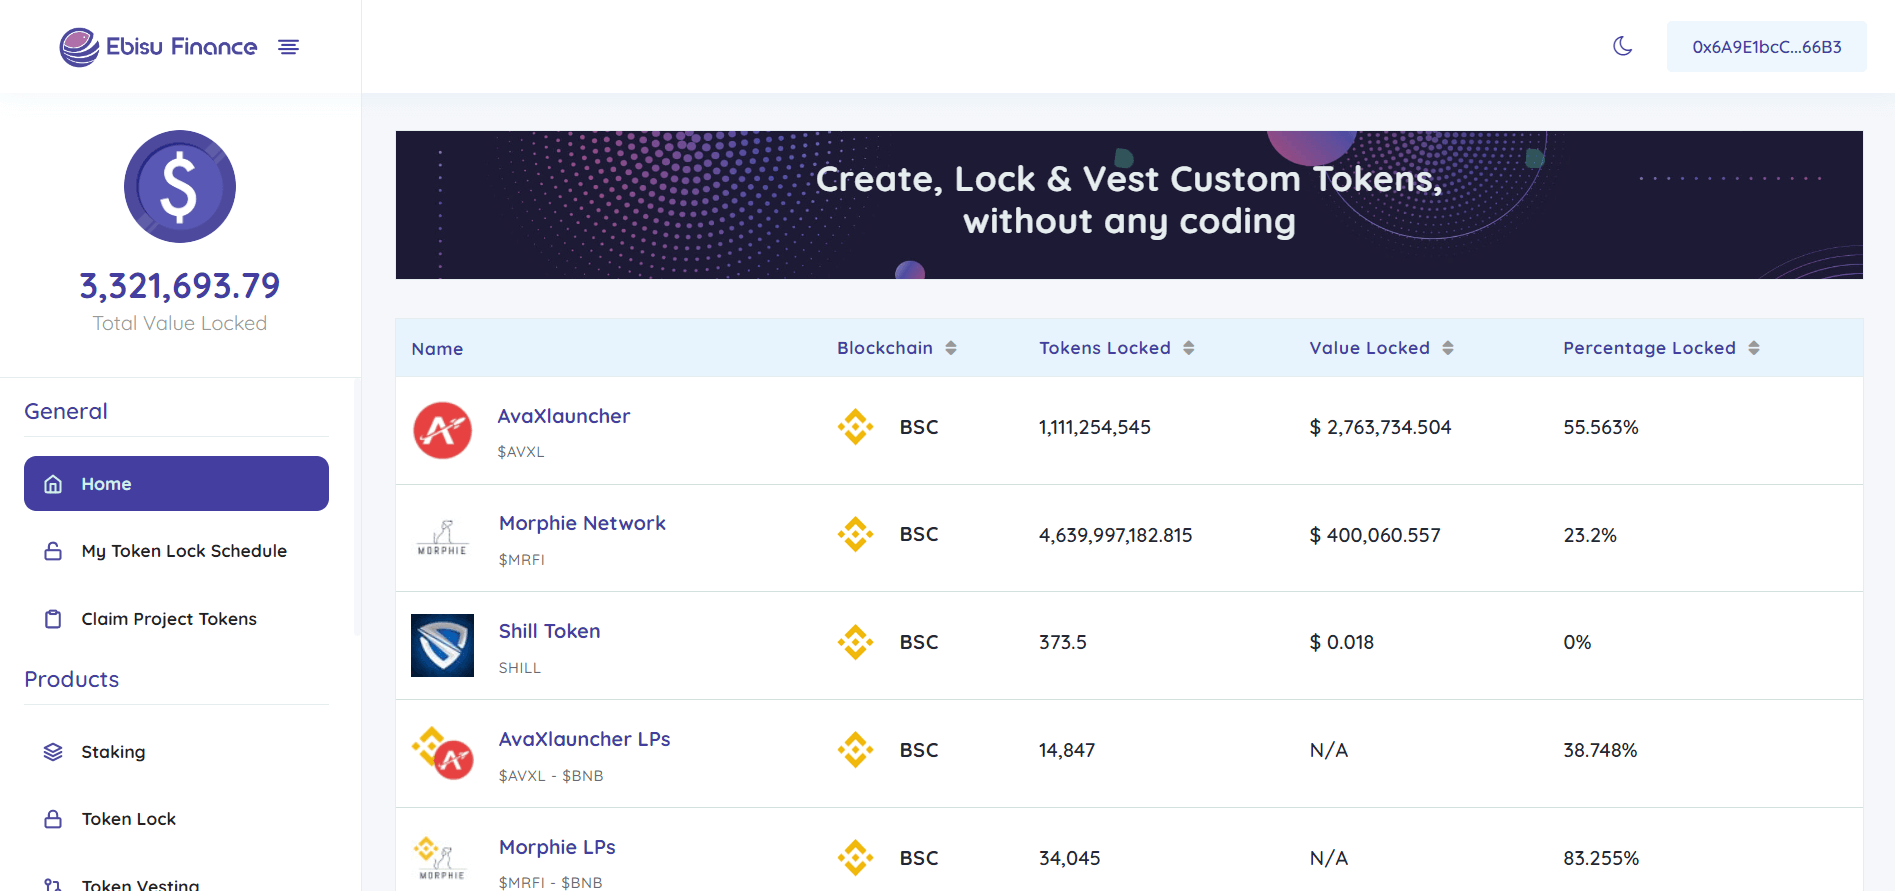Sort by Percentage Locked column arrows

click(x=1753, y=348)
